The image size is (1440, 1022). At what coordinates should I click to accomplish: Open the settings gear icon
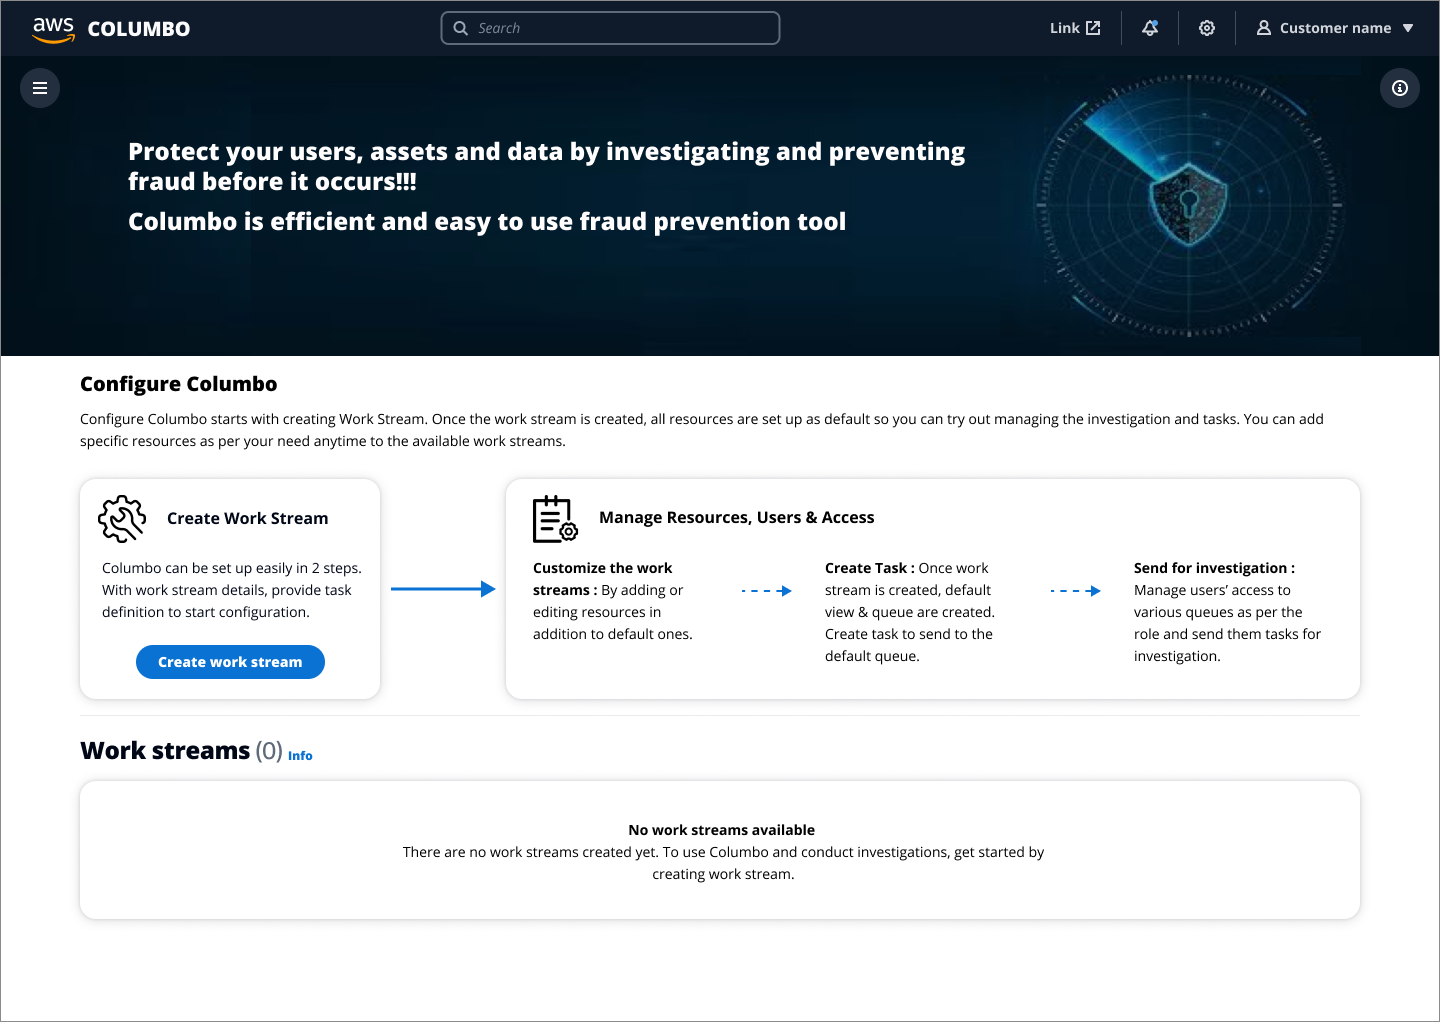[x=1207, y=28]
